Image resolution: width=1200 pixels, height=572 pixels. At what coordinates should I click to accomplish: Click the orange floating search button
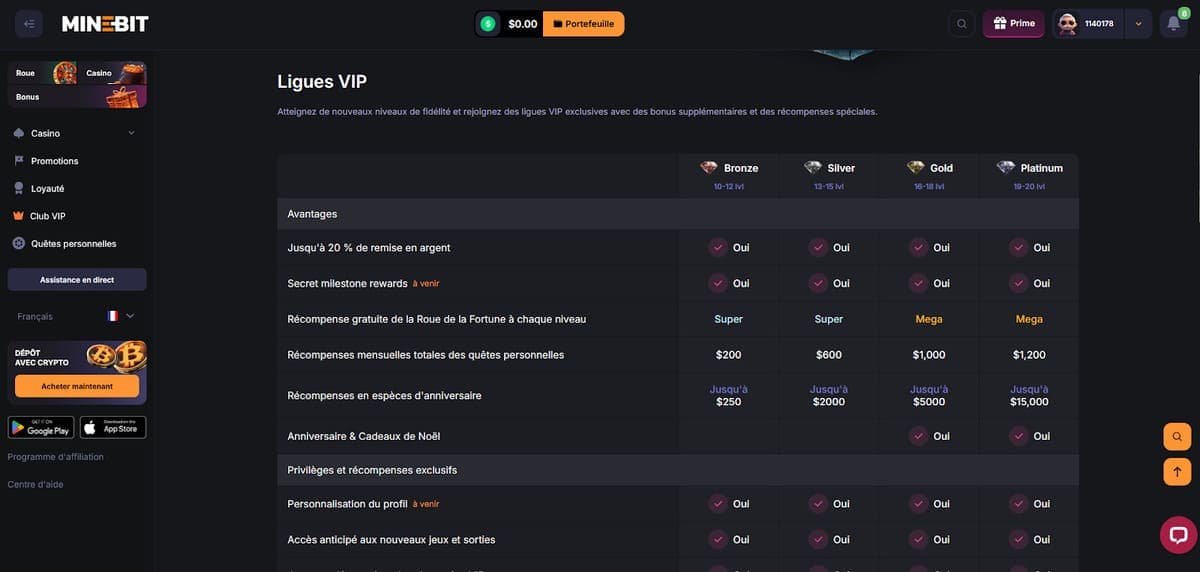point(1177,437)
